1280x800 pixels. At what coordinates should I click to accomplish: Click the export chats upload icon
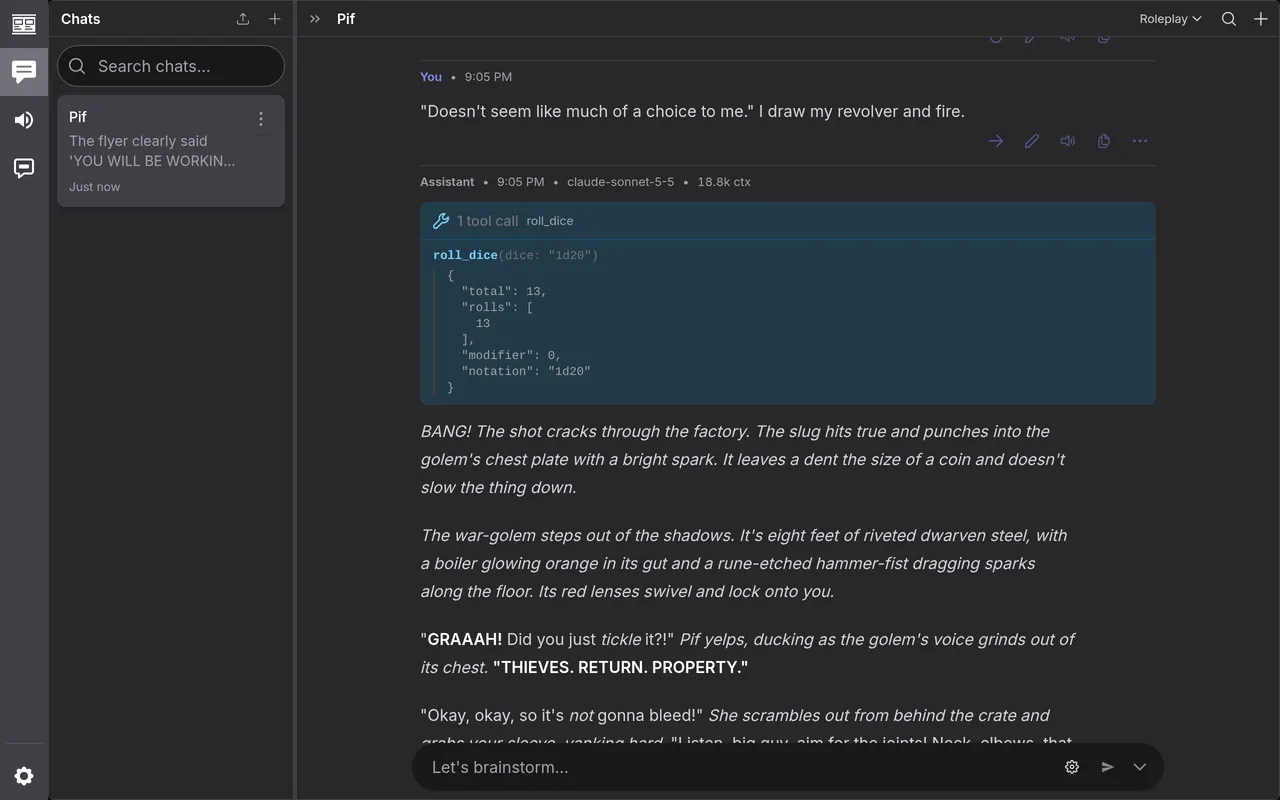click(x=243, y=19)
